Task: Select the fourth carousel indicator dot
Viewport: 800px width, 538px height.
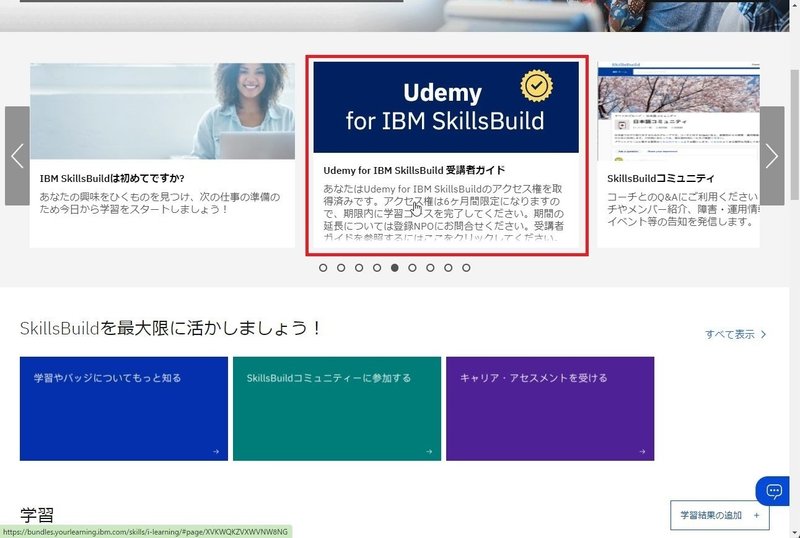Action: pos(377,267)
